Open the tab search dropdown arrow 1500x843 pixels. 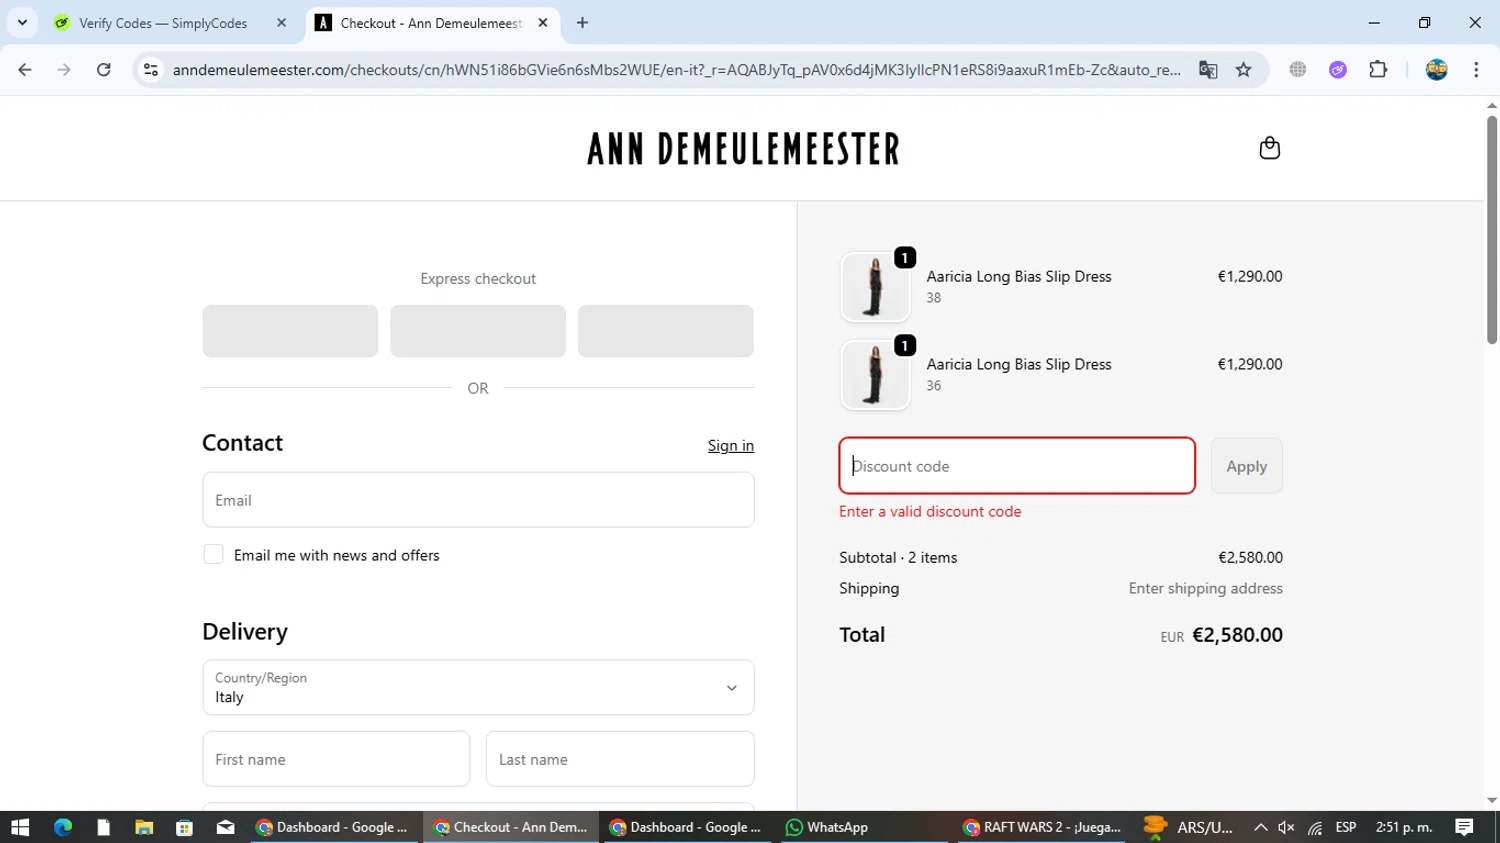tap(22, 23)
